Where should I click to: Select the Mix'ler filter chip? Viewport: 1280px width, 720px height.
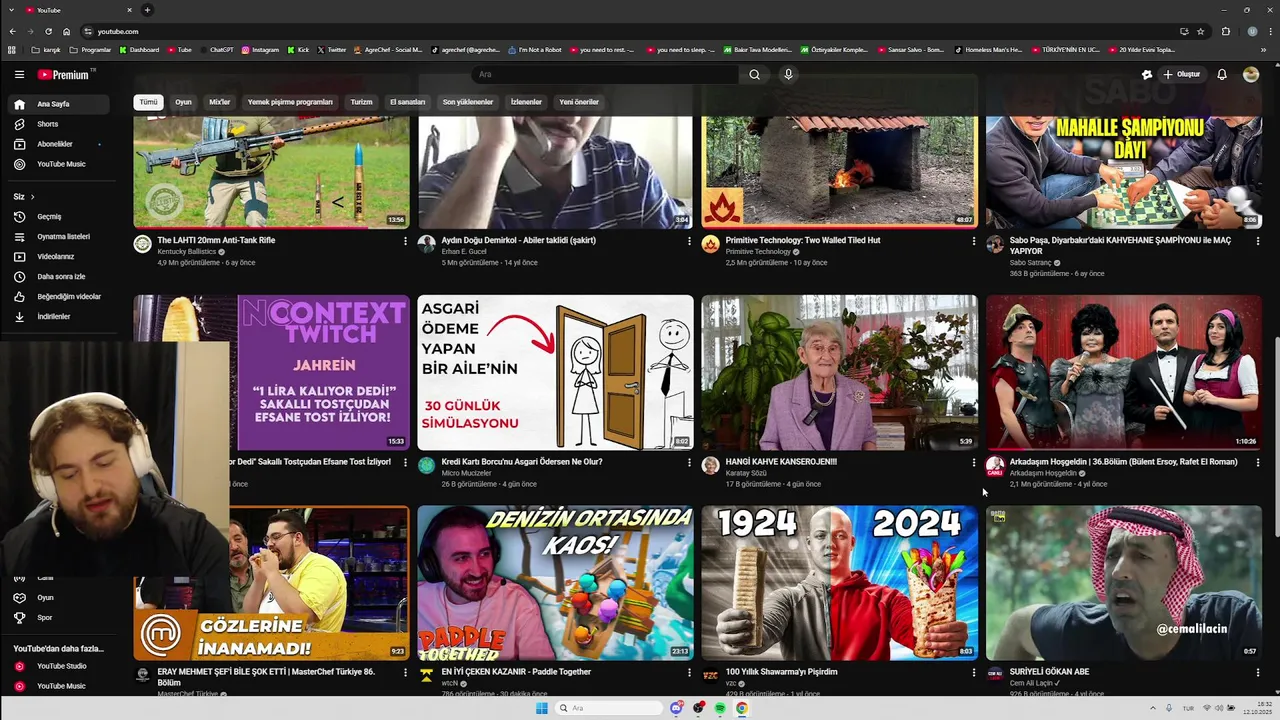219,102
